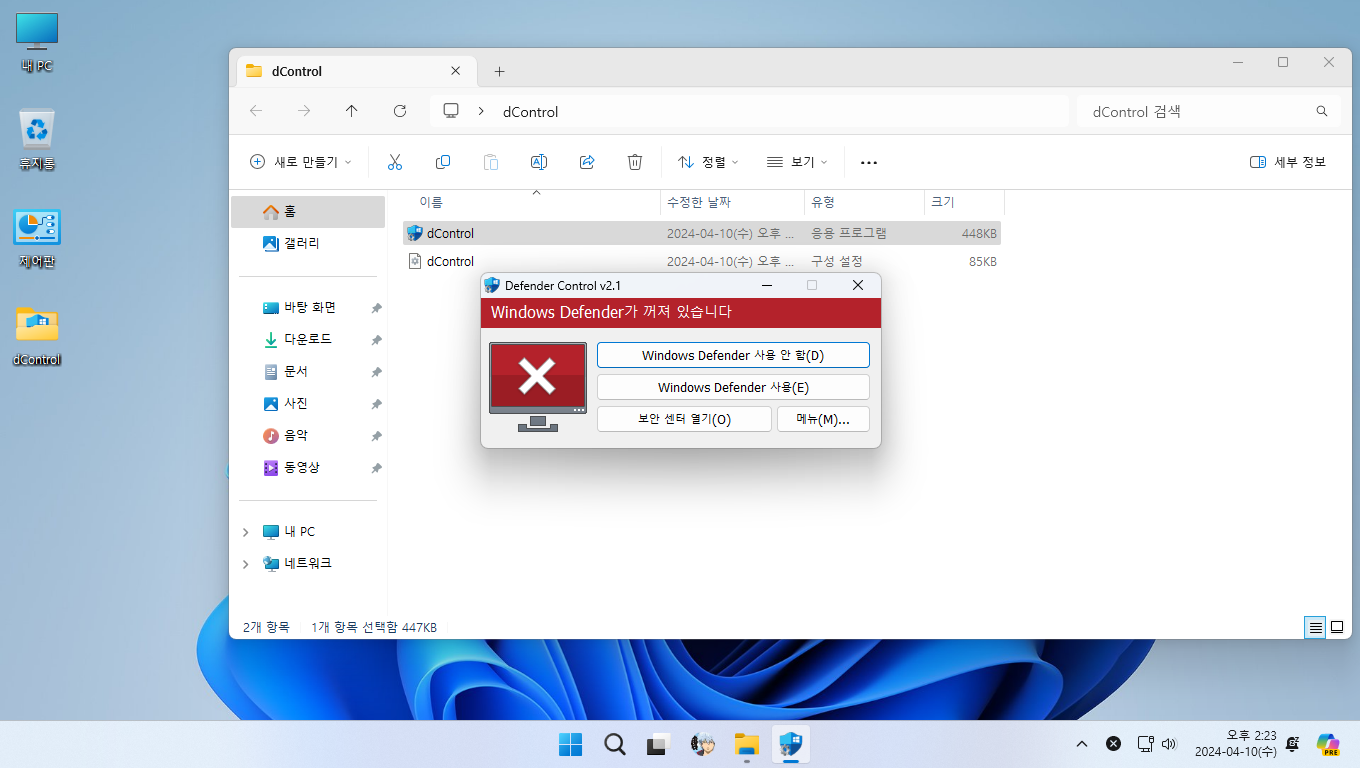Click the Delete trash icon in Explorer toolbar
The height and width of the screenshot is (768, 1360).
tap(635, 162)
